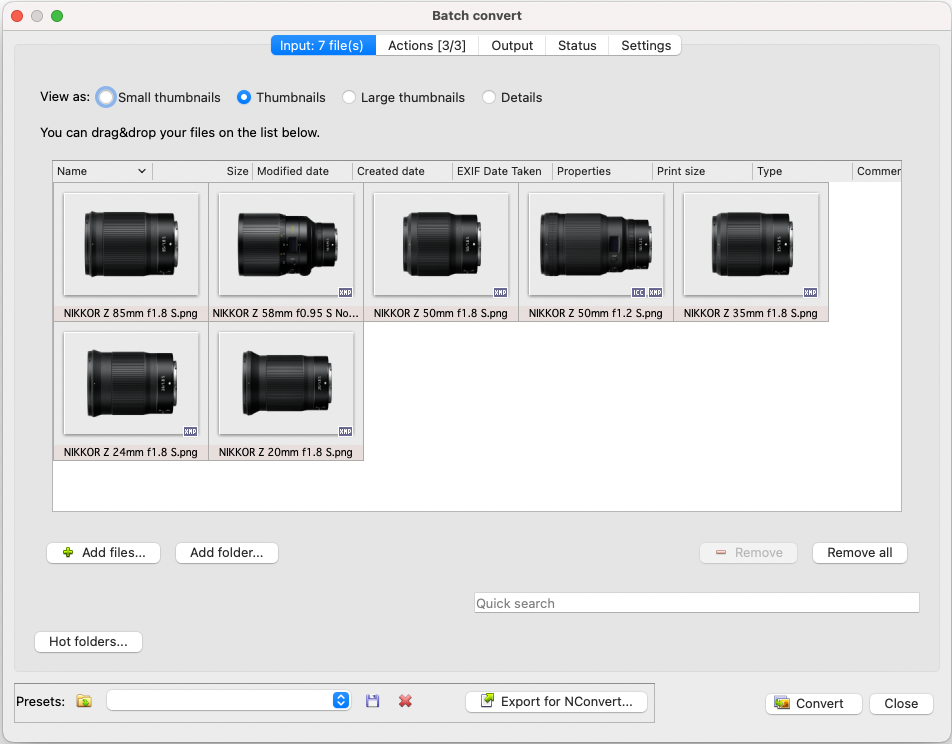
Task: Choose Large thumbnails view mode
Action: coord(349,98)
